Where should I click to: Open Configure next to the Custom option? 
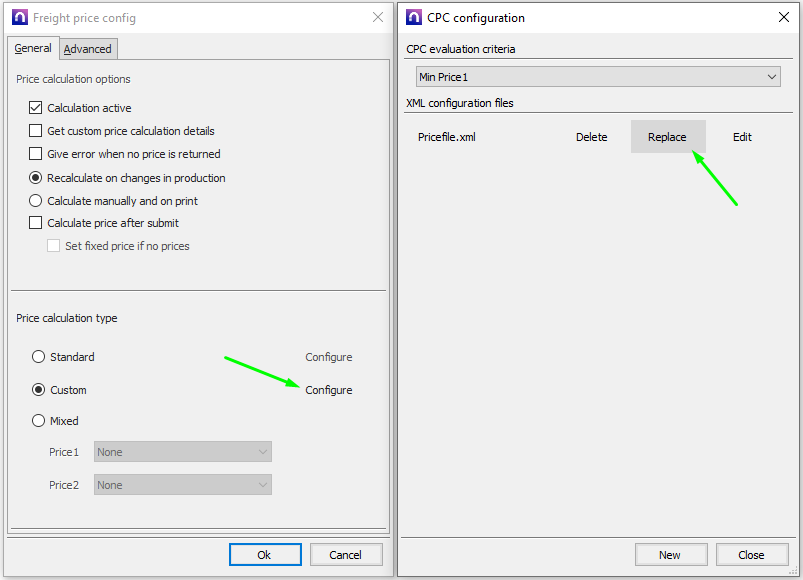(328, 390)
